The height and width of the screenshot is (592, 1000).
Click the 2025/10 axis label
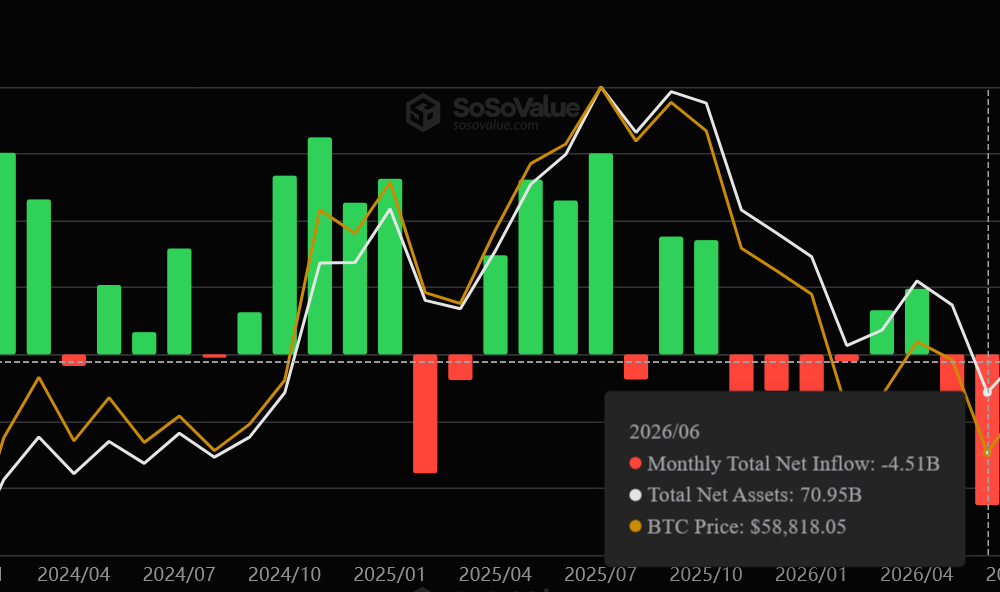706,574
